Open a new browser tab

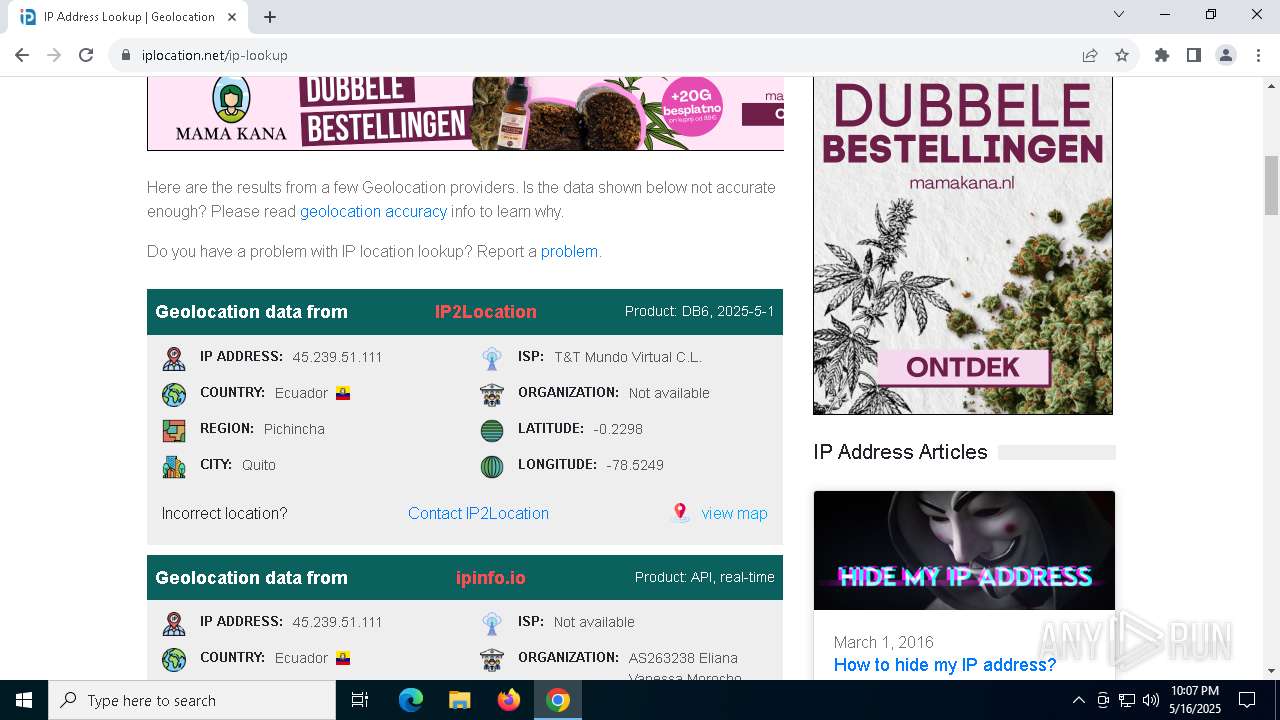270,17
